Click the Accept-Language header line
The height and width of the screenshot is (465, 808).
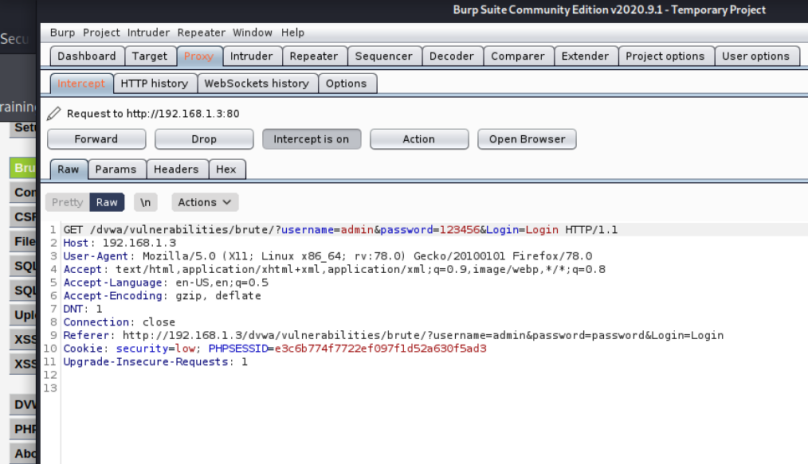click(x=166, y=283)
